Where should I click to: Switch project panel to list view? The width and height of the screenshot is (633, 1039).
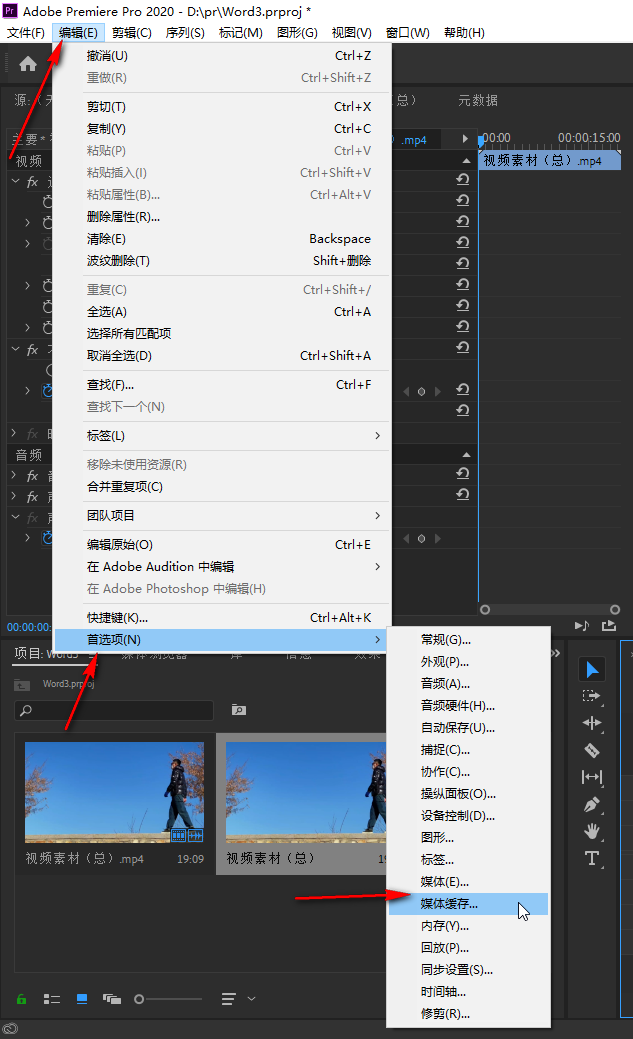52,998
